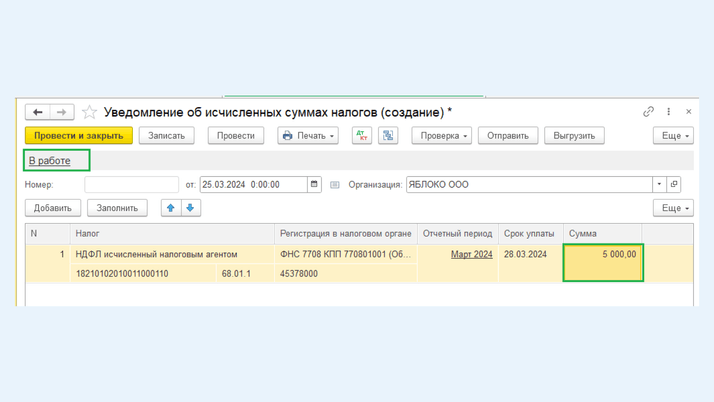Show Дт/Кт postings icon
Viewport: 714px width, 402px height.
362,136
